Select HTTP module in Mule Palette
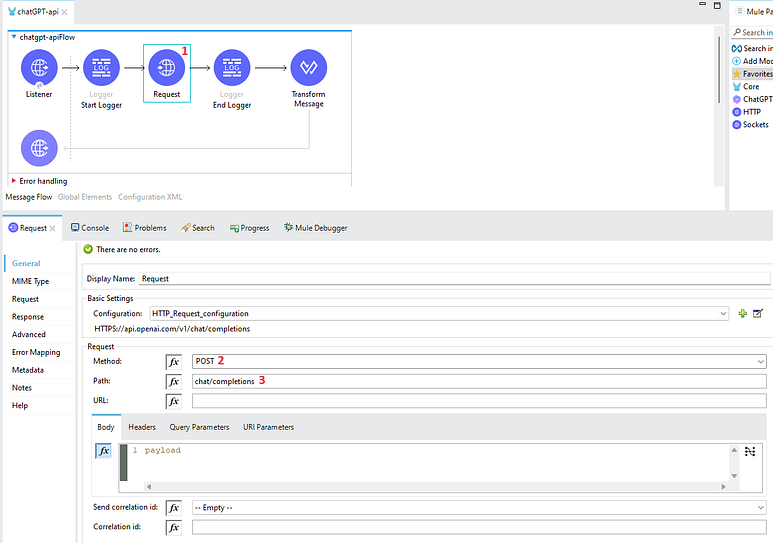The width and height of the screenshot is (773, 543). [747, 112]
